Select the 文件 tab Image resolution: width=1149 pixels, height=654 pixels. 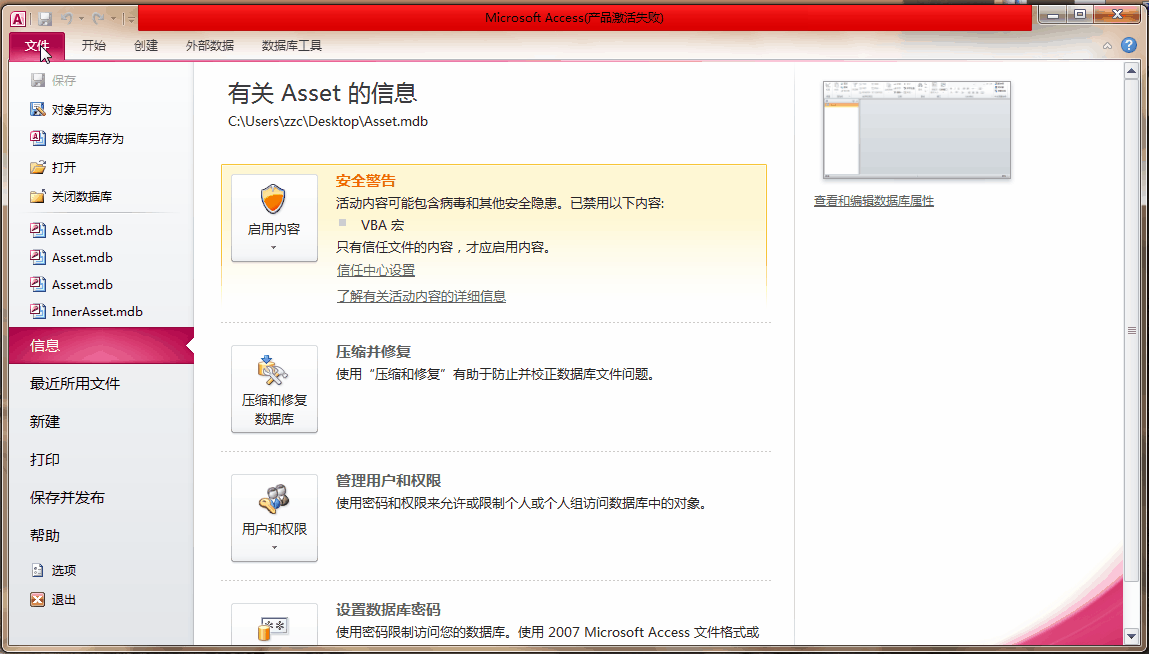[37, 45]
